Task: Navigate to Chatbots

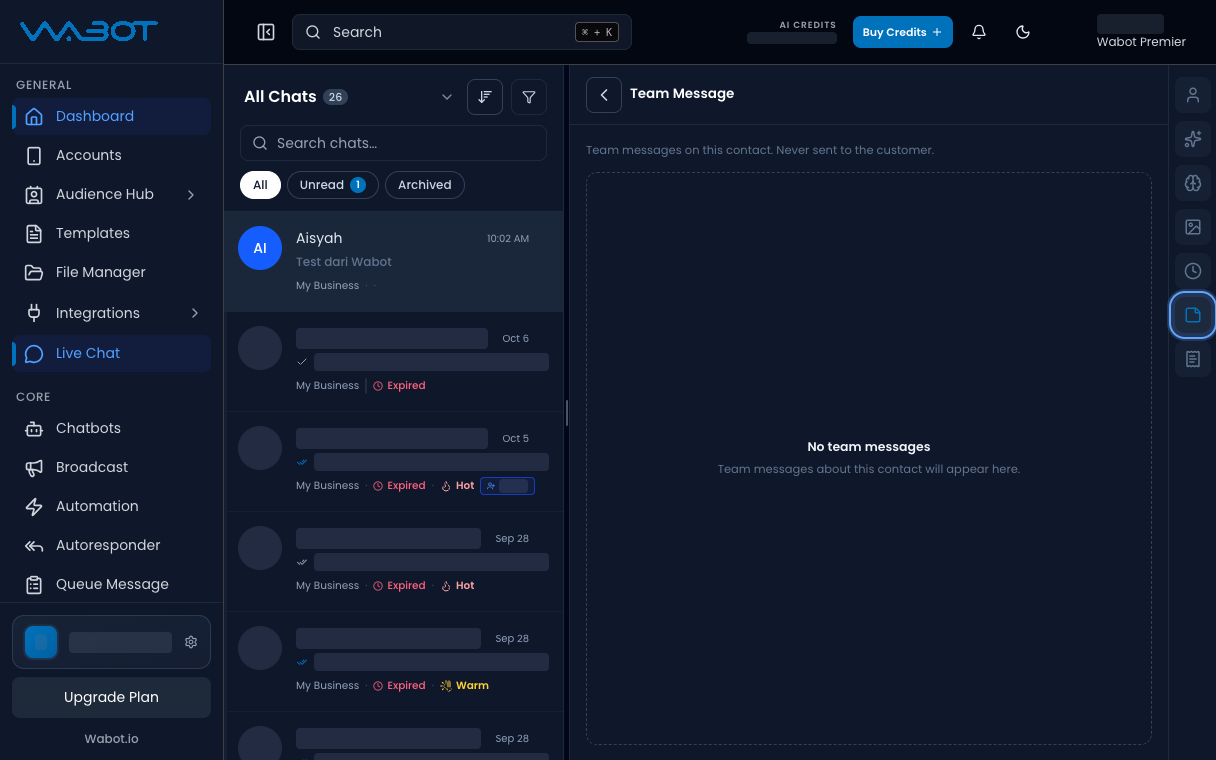Action: [111, 428]
